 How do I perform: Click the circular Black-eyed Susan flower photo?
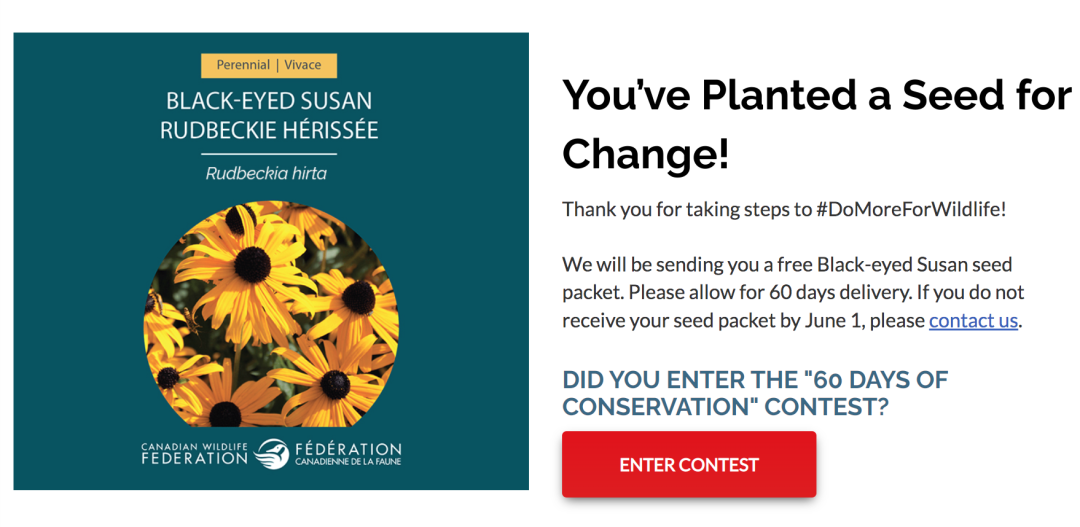point(271,314)
